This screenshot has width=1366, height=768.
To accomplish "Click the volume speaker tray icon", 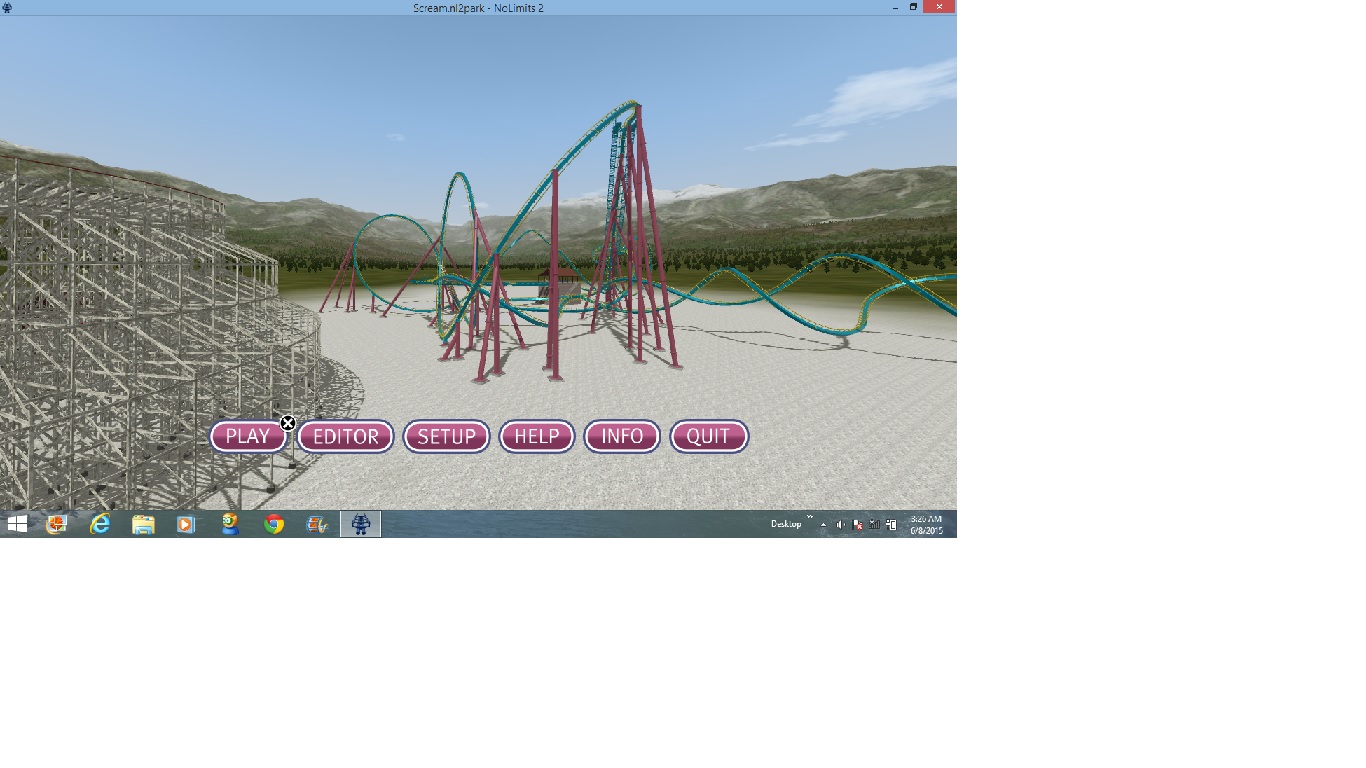I will click(840, 525).
